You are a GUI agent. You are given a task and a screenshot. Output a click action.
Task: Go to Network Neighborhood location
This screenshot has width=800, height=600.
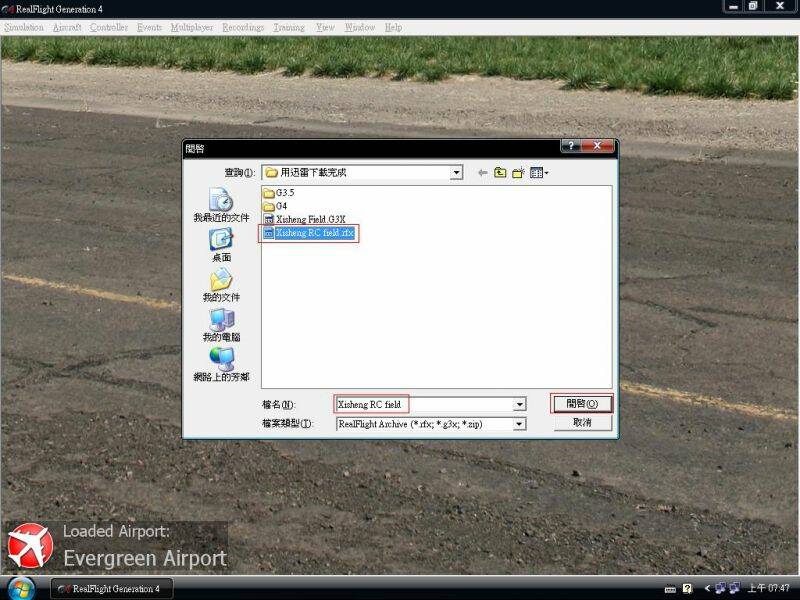point(221,364)
